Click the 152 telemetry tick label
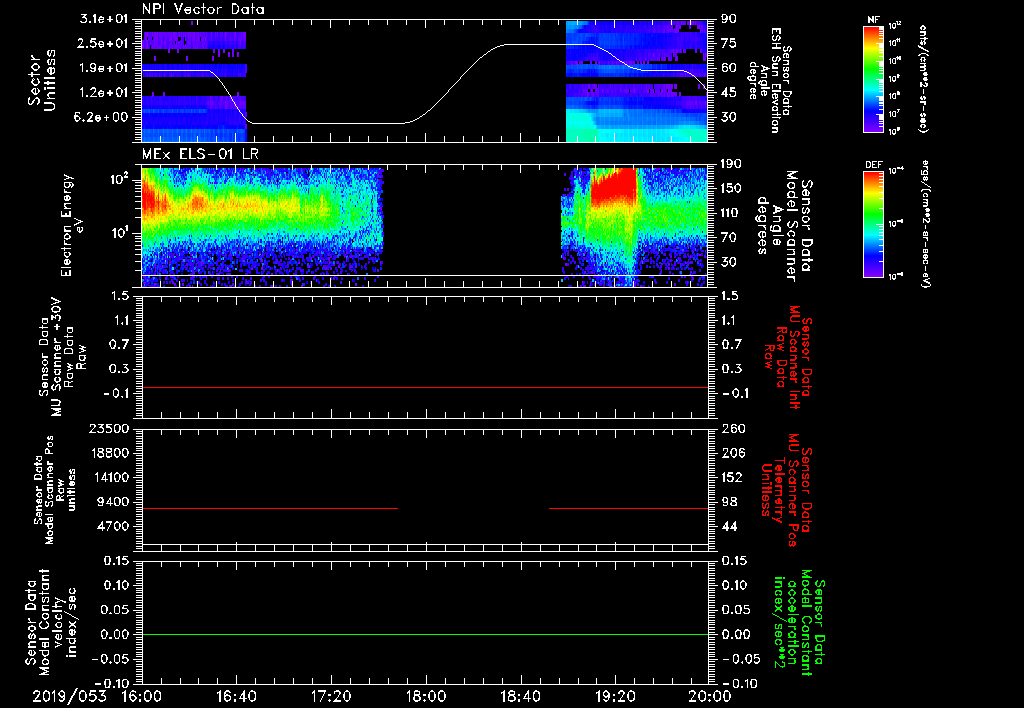The image size is (1024, 708). (x=731, y=477)
